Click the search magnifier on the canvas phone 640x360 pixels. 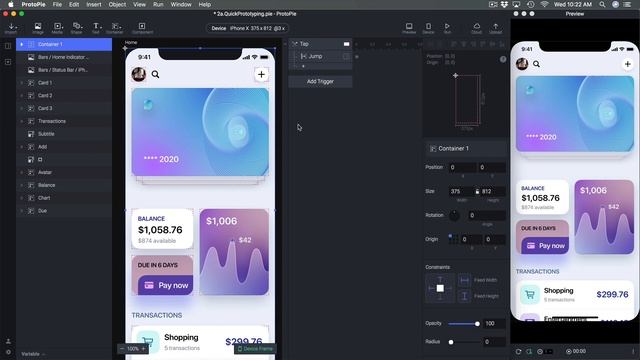156,74
